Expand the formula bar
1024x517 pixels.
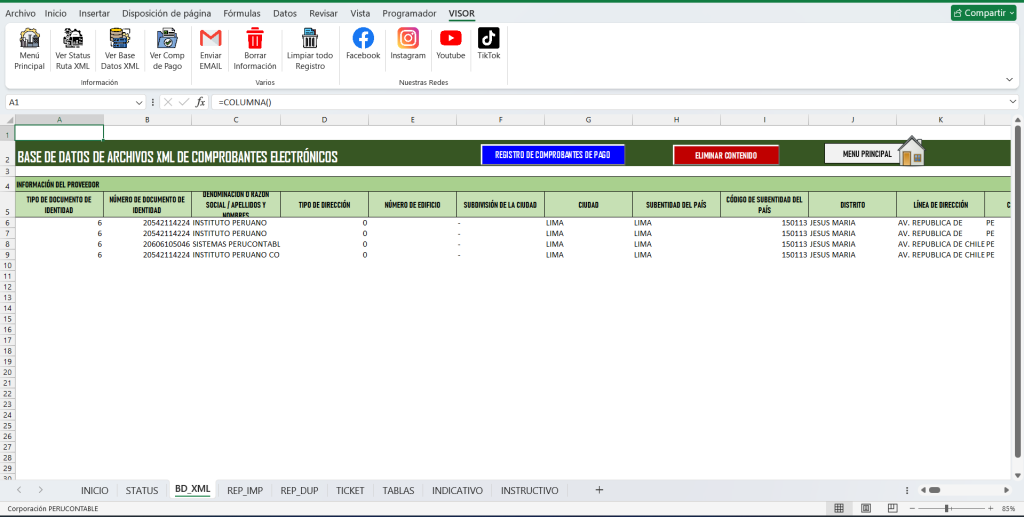(1013, 102)
